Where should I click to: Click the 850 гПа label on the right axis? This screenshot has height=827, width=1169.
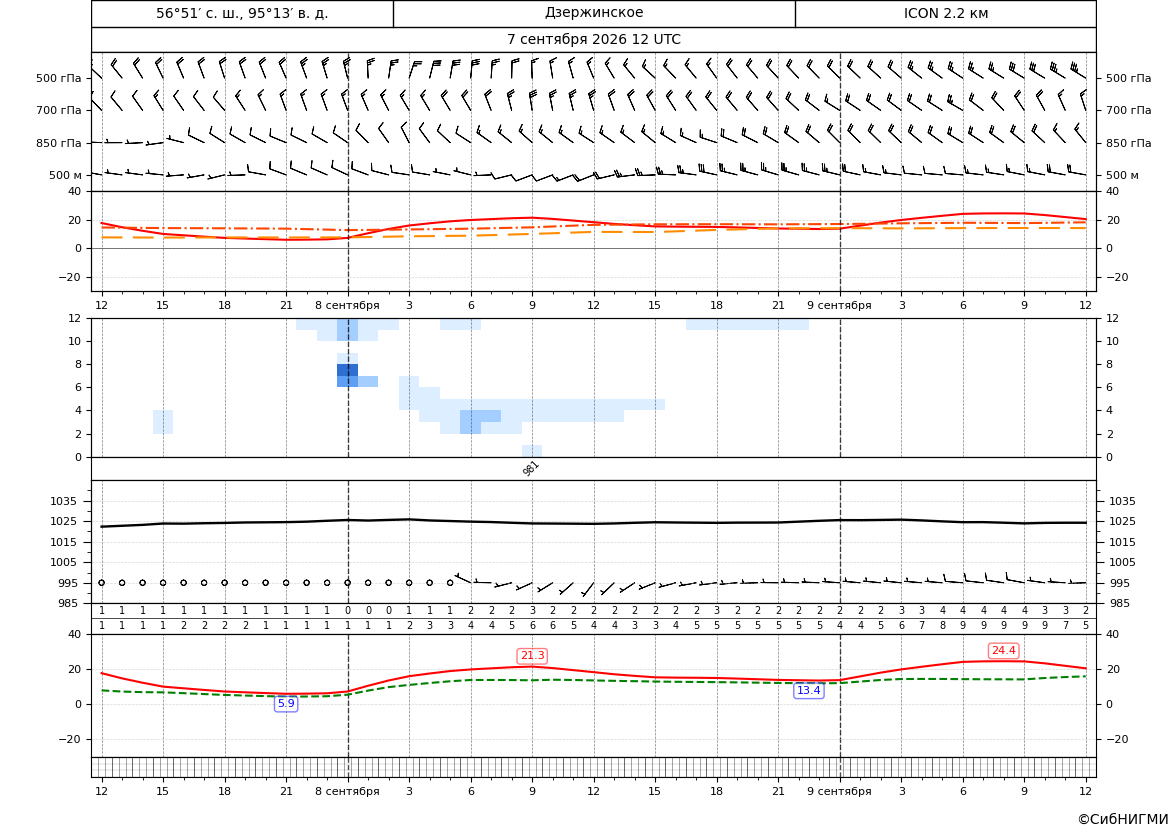coord(1129,143)
